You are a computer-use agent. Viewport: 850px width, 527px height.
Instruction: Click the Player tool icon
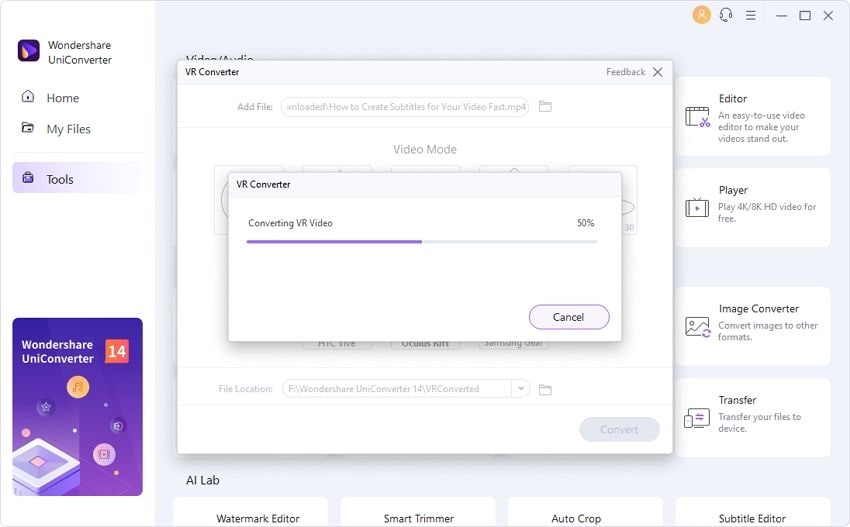[697, 207]
